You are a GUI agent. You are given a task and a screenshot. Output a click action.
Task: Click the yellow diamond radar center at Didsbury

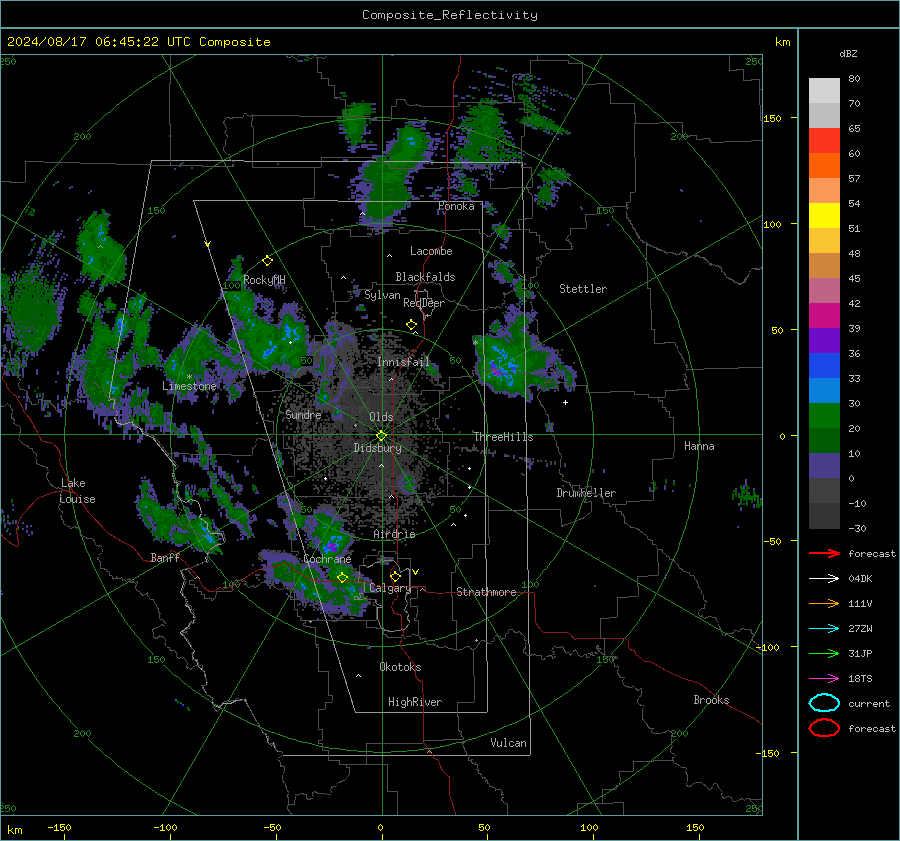point(382,436)
